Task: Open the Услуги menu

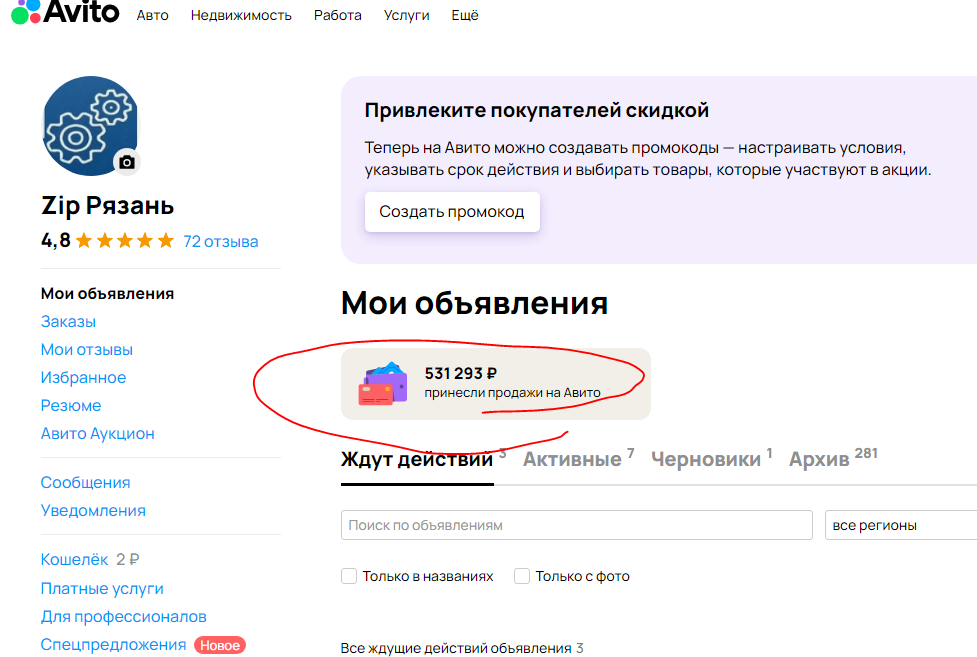Action: [406, 15]
